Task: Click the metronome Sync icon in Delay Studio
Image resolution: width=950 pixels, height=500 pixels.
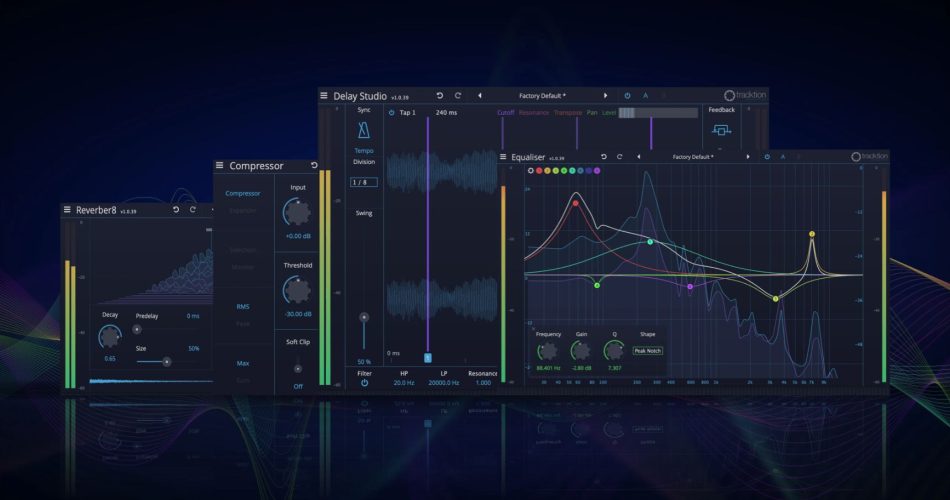Action: tap(363, 131)
